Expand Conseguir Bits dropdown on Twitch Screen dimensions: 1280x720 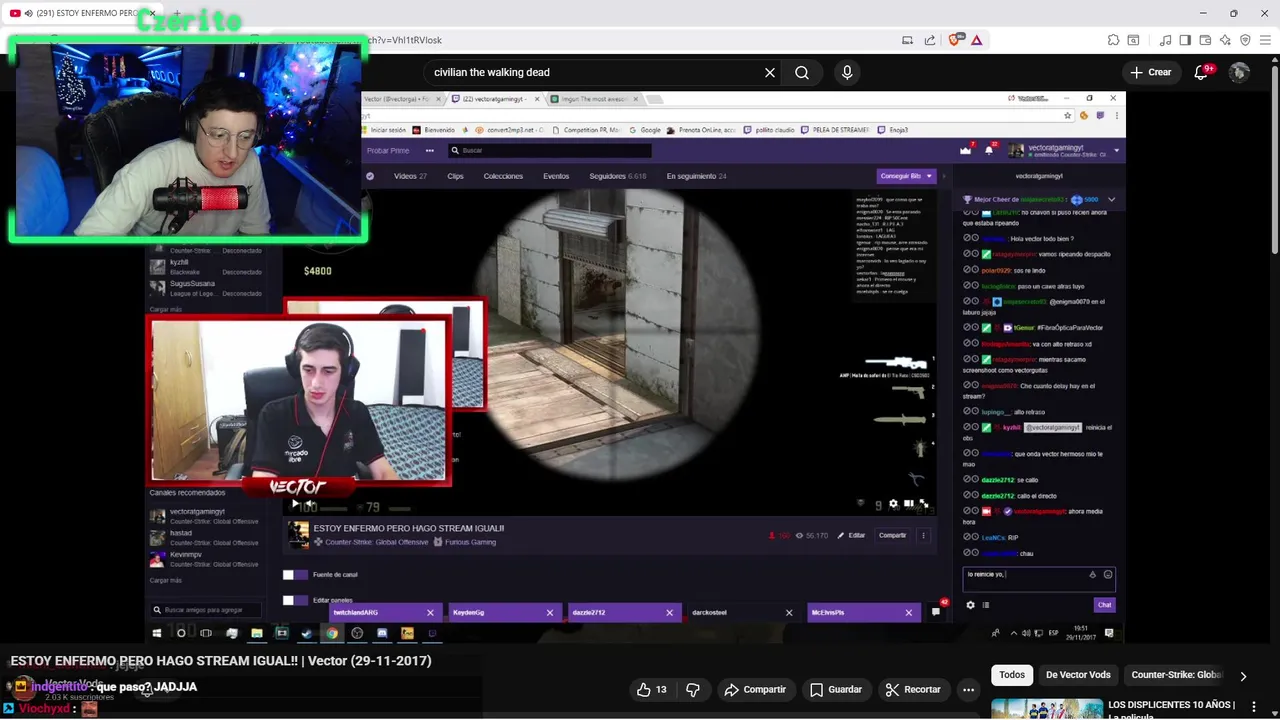pyautogui.click(x=929, y=176)
